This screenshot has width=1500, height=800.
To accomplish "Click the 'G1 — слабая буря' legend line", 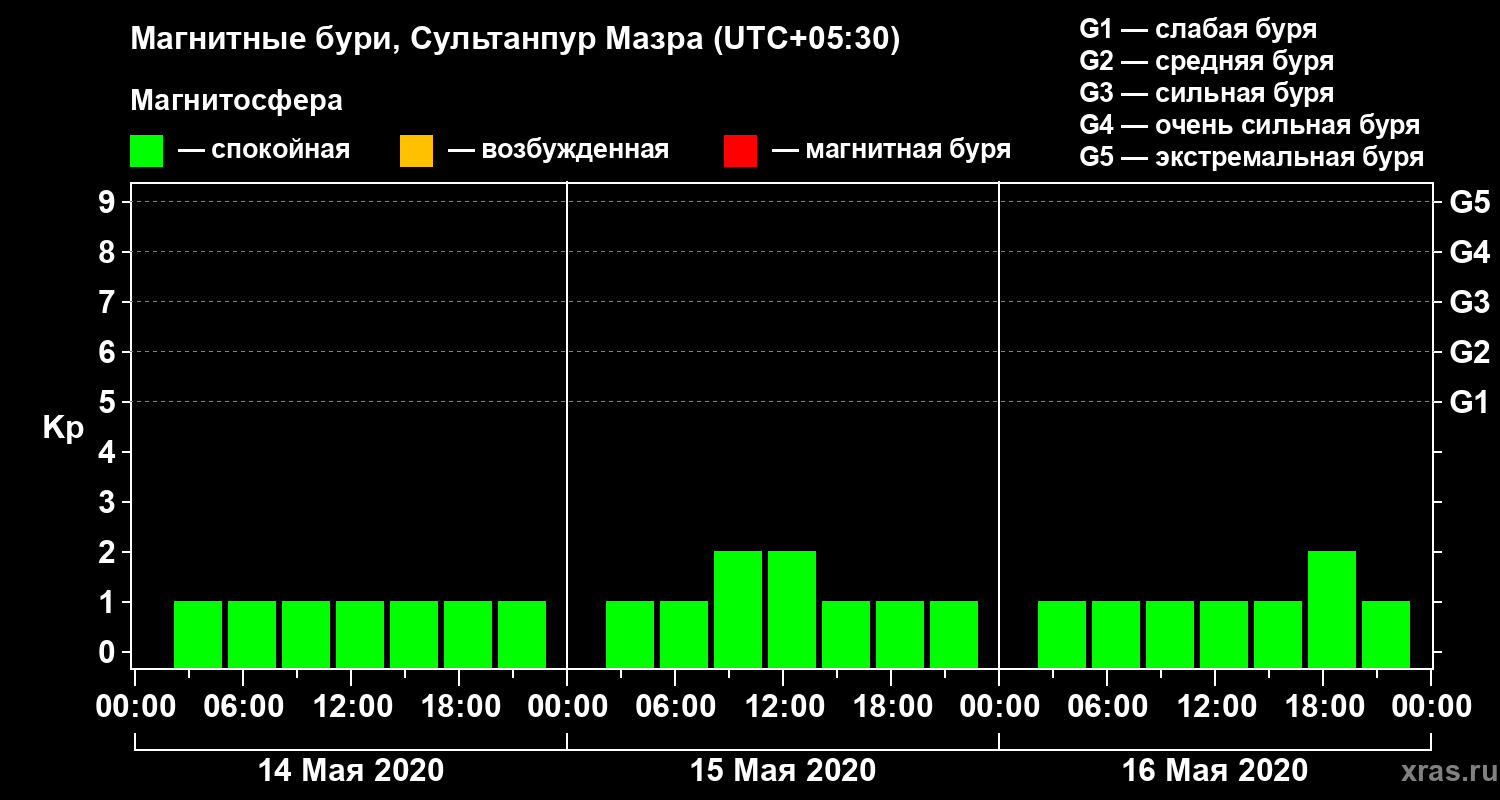I will (x=1198, y=29).
